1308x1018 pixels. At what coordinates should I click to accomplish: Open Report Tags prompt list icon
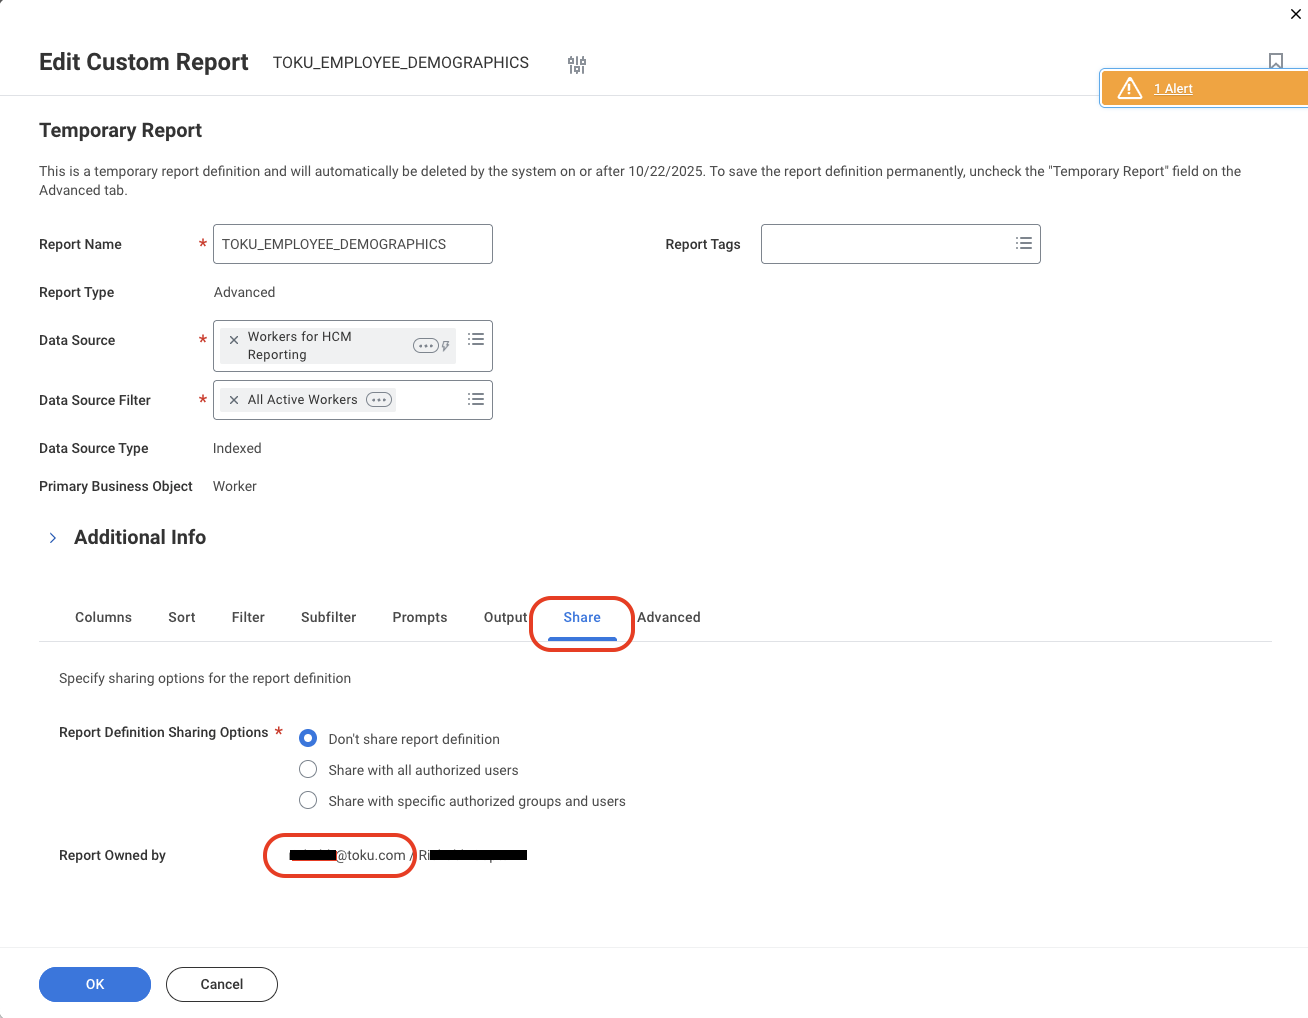[1024, 243]
